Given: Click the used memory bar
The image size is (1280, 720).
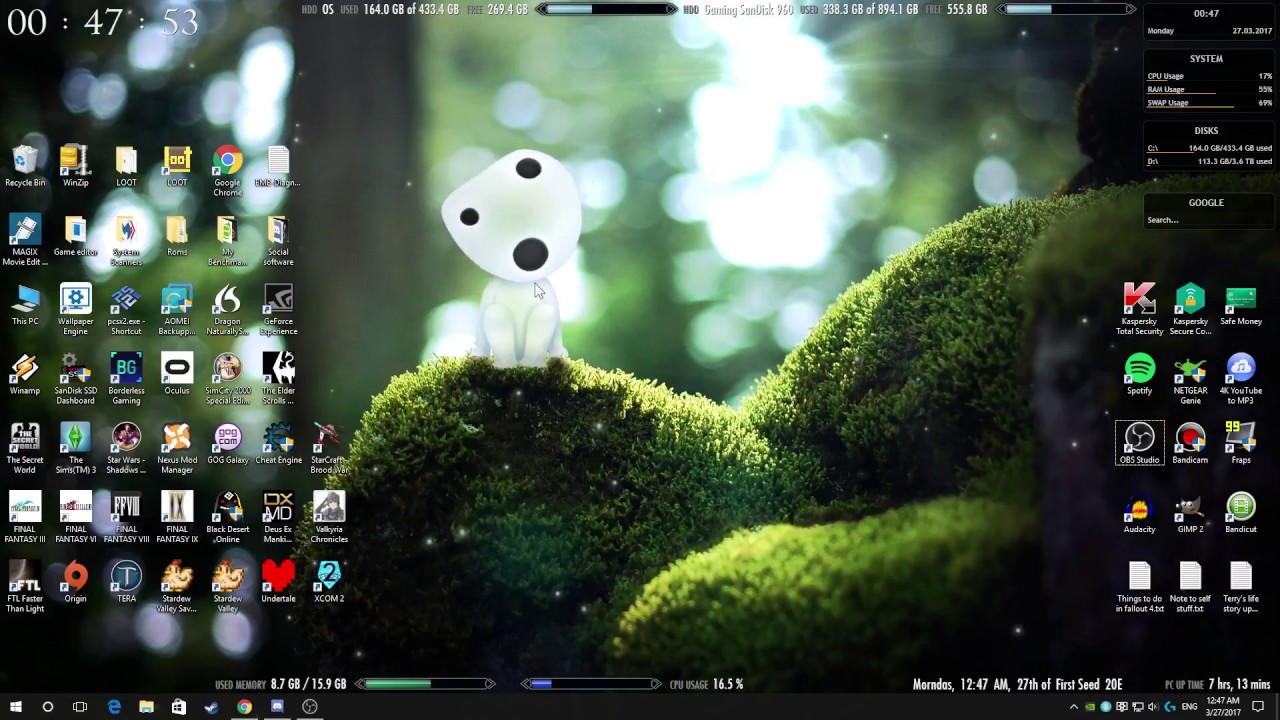Looking at the screenshot, I should click(x=426, y=684).
